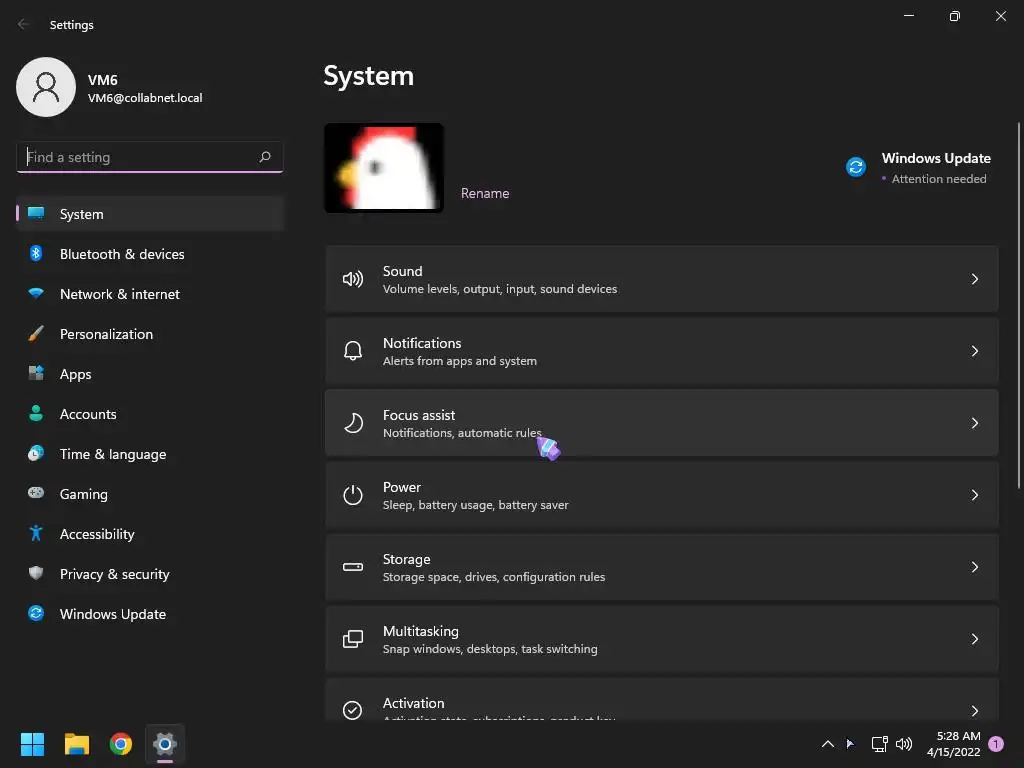Click the Notifications bell icon
The image size is (1024, 768).
[353, 351]
